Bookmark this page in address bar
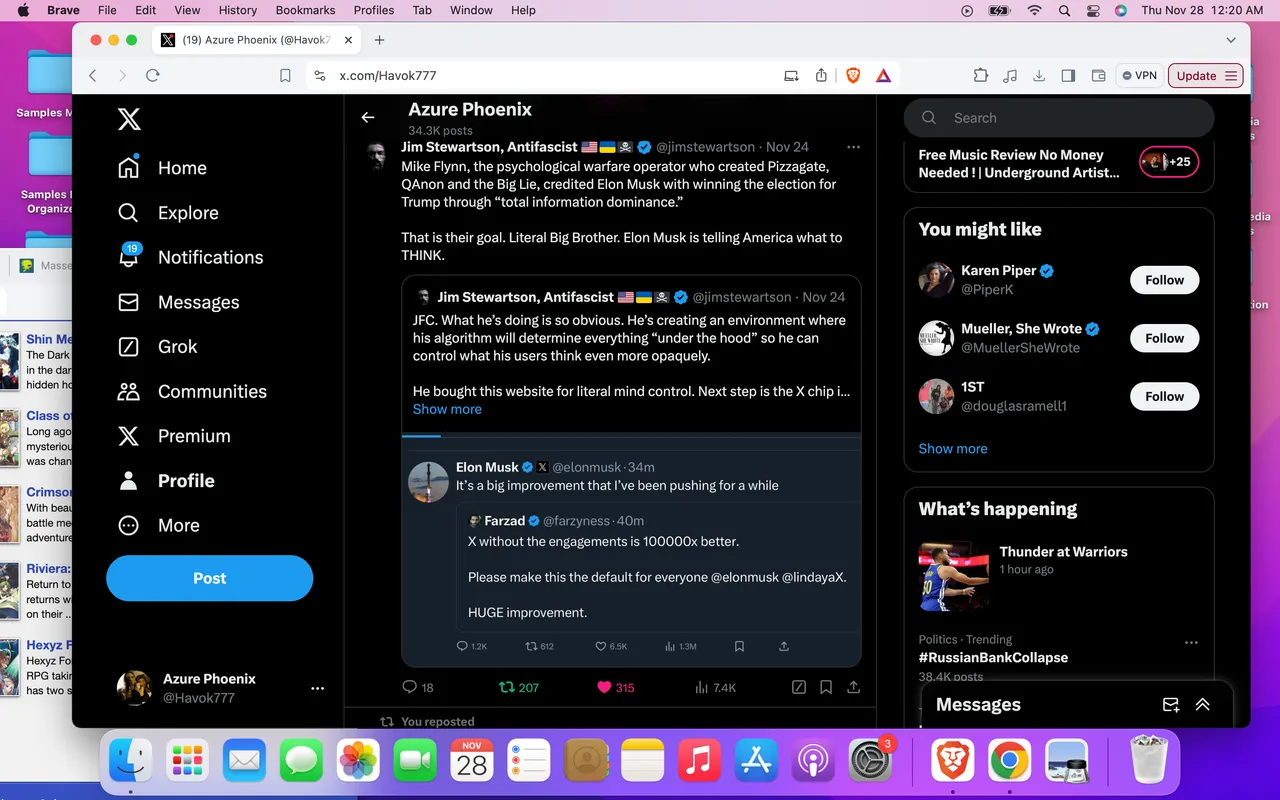 pyautogui.click(x=285, y=75)
